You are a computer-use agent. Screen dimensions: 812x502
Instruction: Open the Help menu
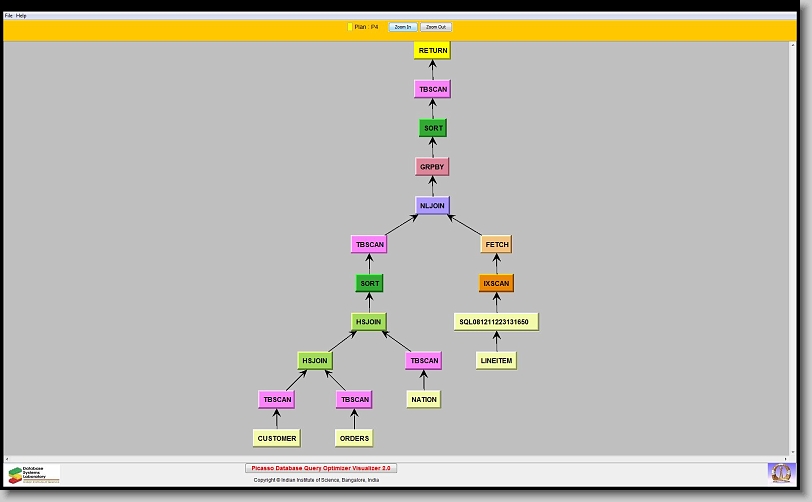pyautogui.click(x=22, y=16)
